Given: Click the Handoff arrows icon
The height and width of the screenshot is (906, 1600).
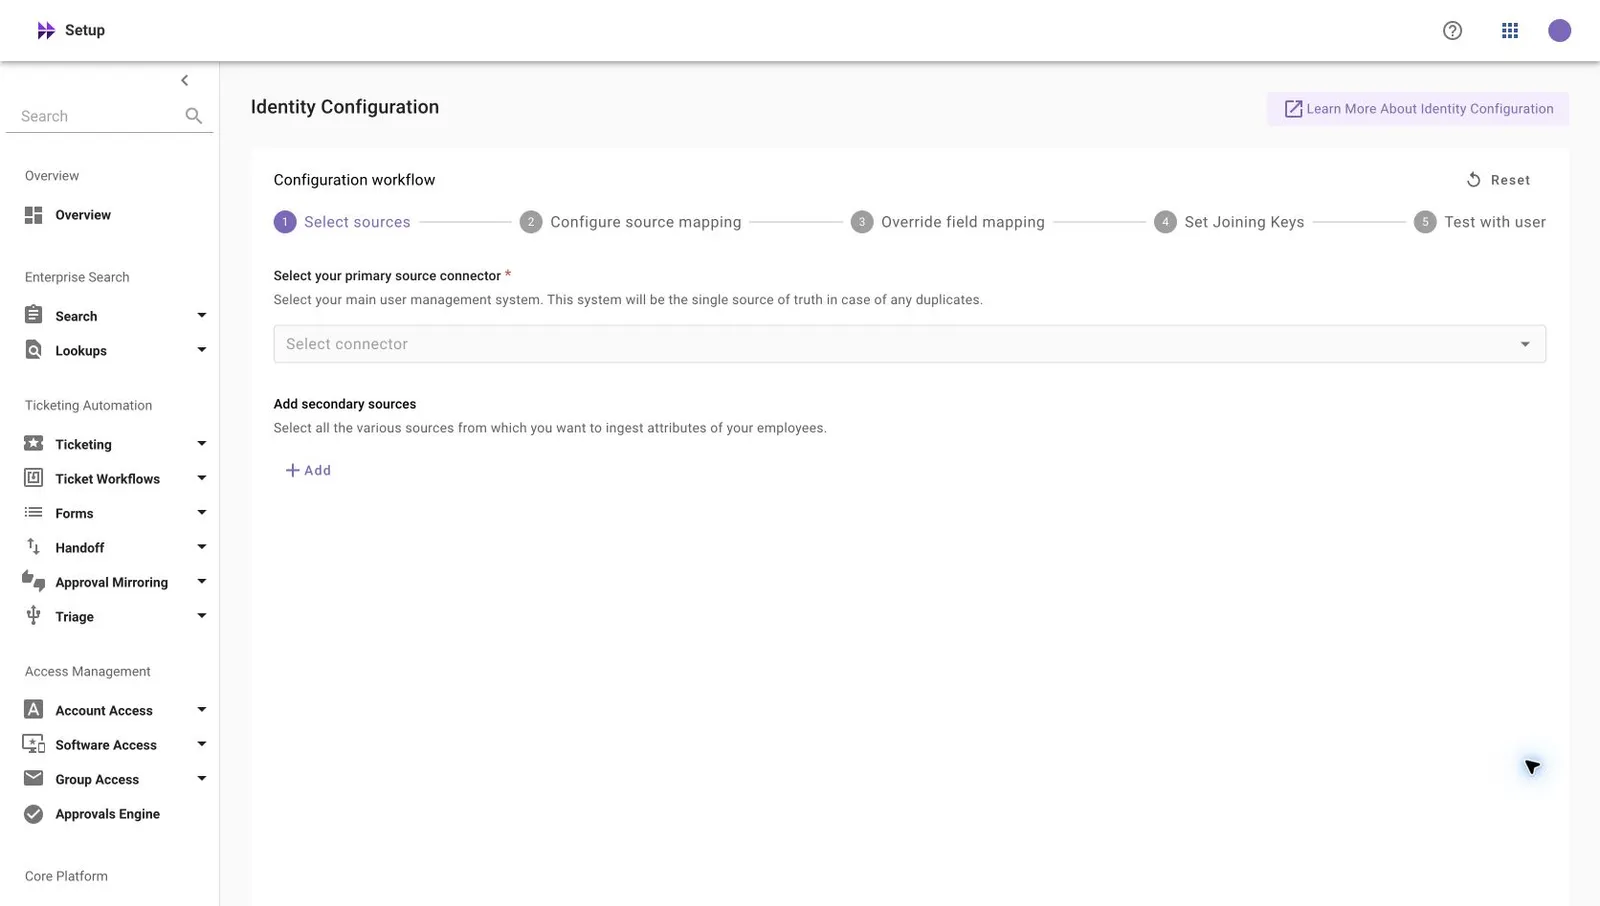Looking at the screenshot, I should point(34,547).
